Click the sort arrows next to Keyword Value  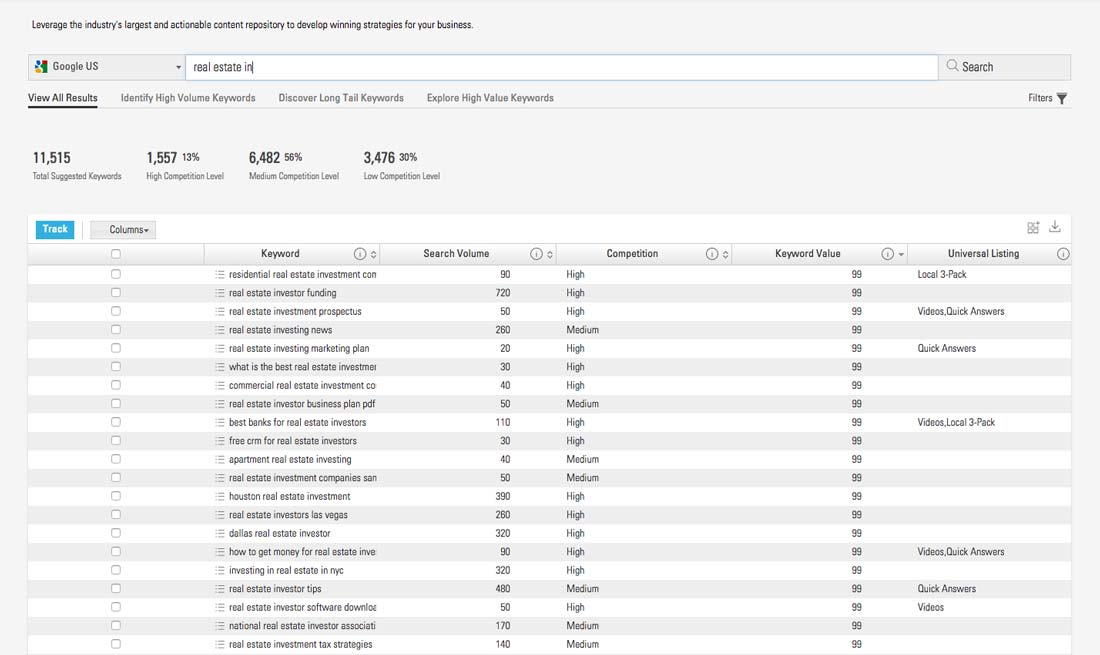902,254
